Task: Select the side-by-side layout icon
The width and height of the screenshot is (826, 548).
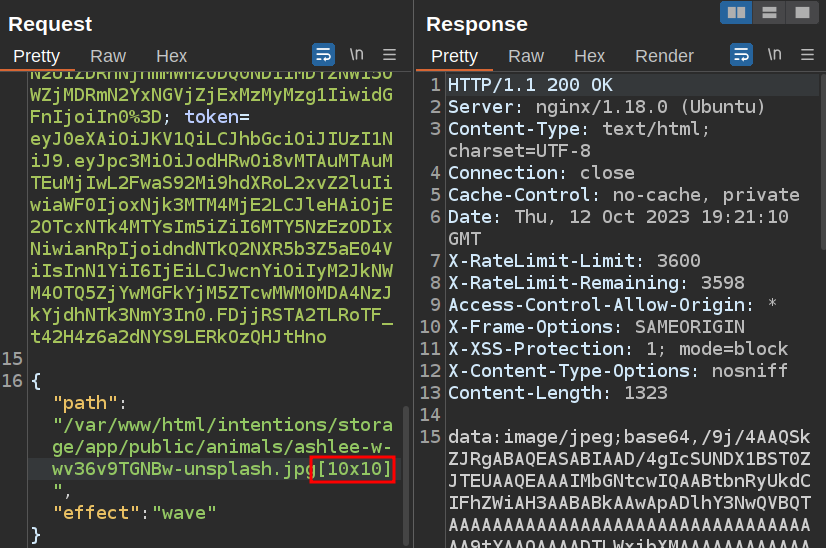Action: 737,12
